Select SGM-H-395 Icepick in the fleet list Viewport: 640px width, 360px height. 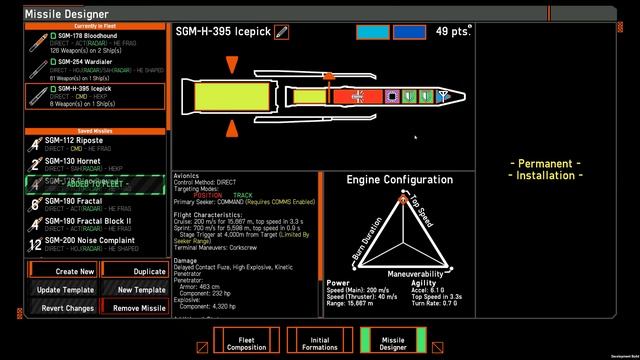95,96
